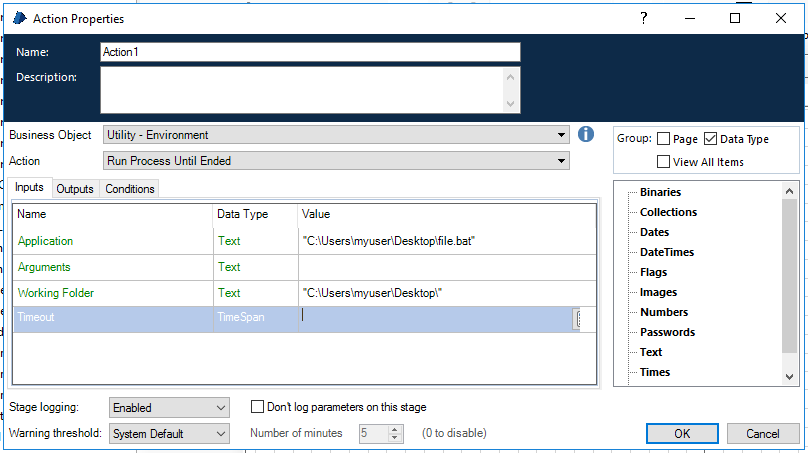Select the Collections data type item
The width and height of the screenshot is (808, 453).
[668, 212]
